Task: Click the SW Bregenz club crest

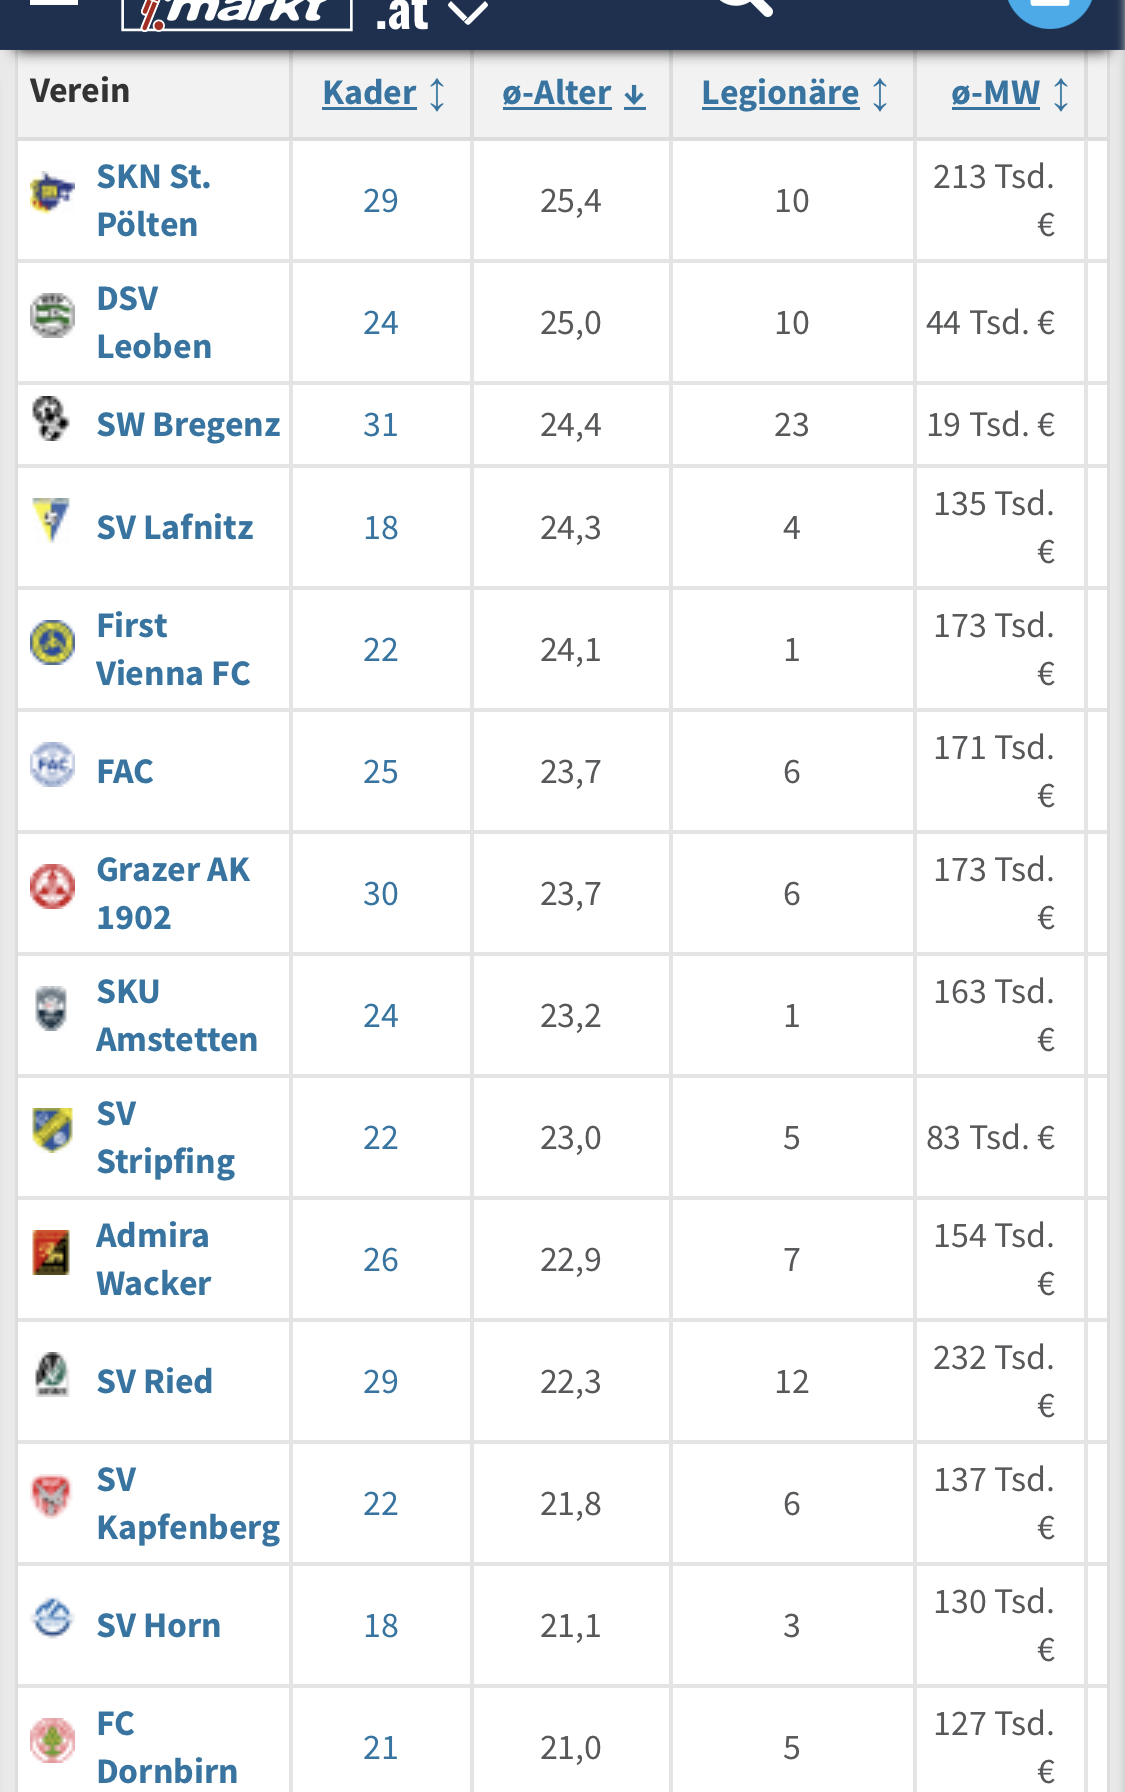Action: tap(51, 418)
